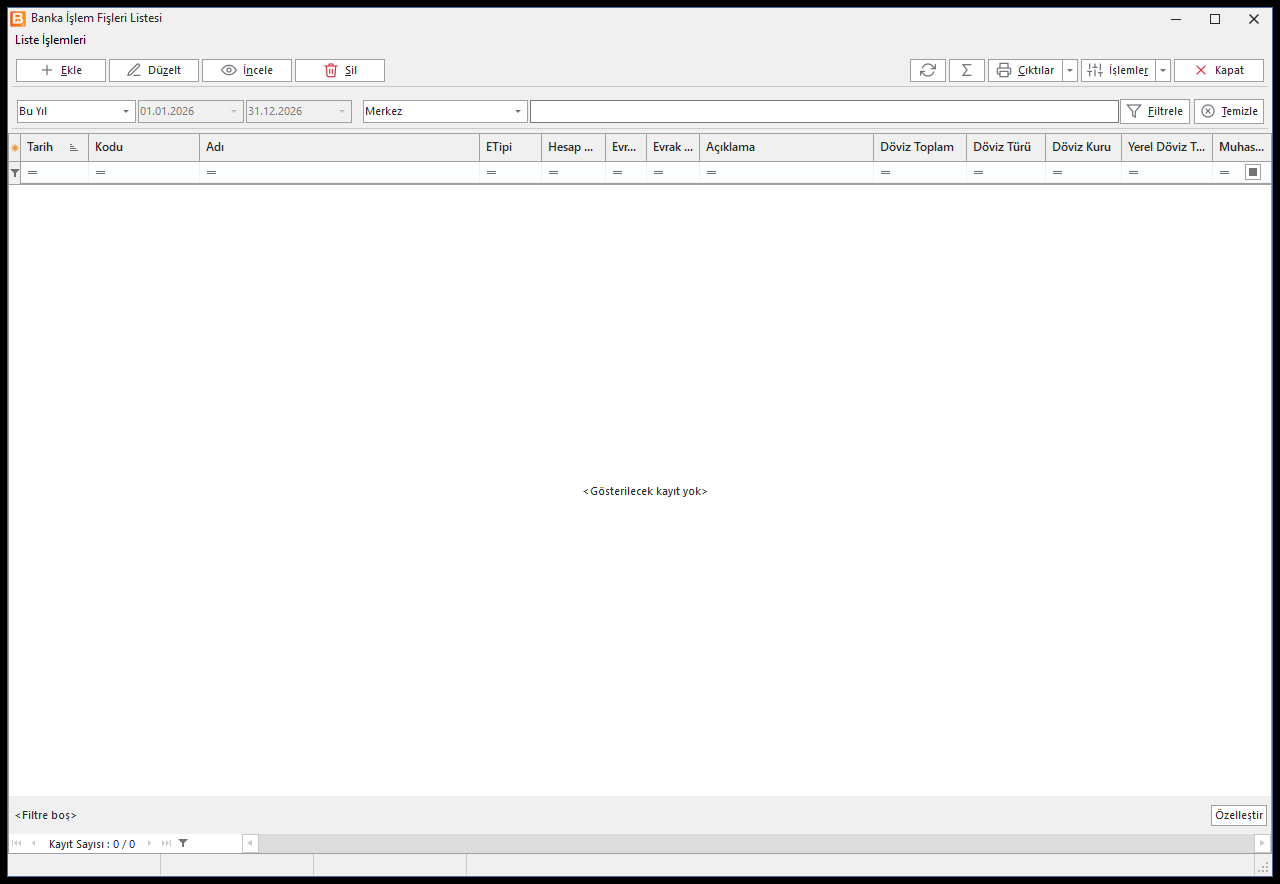Click the İşlemler button

[1118, 70]
